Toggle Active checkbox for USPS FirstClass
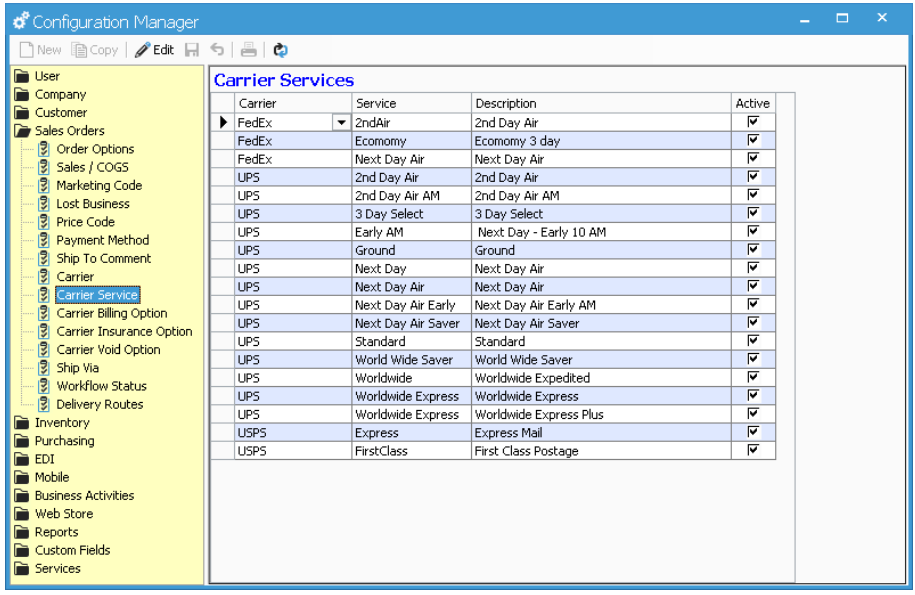915x595 pixels. click(753, 450)
